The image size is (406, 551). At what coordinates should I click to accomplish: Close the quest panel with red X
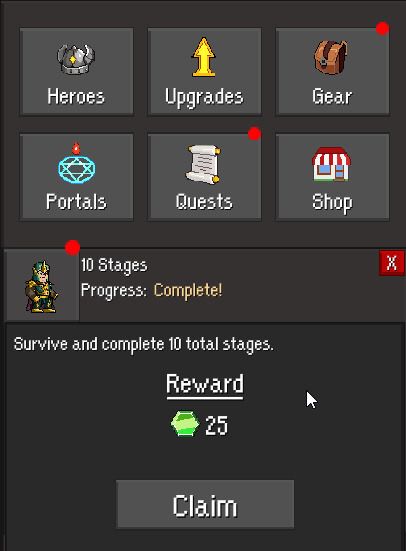[x=392, y=263]
